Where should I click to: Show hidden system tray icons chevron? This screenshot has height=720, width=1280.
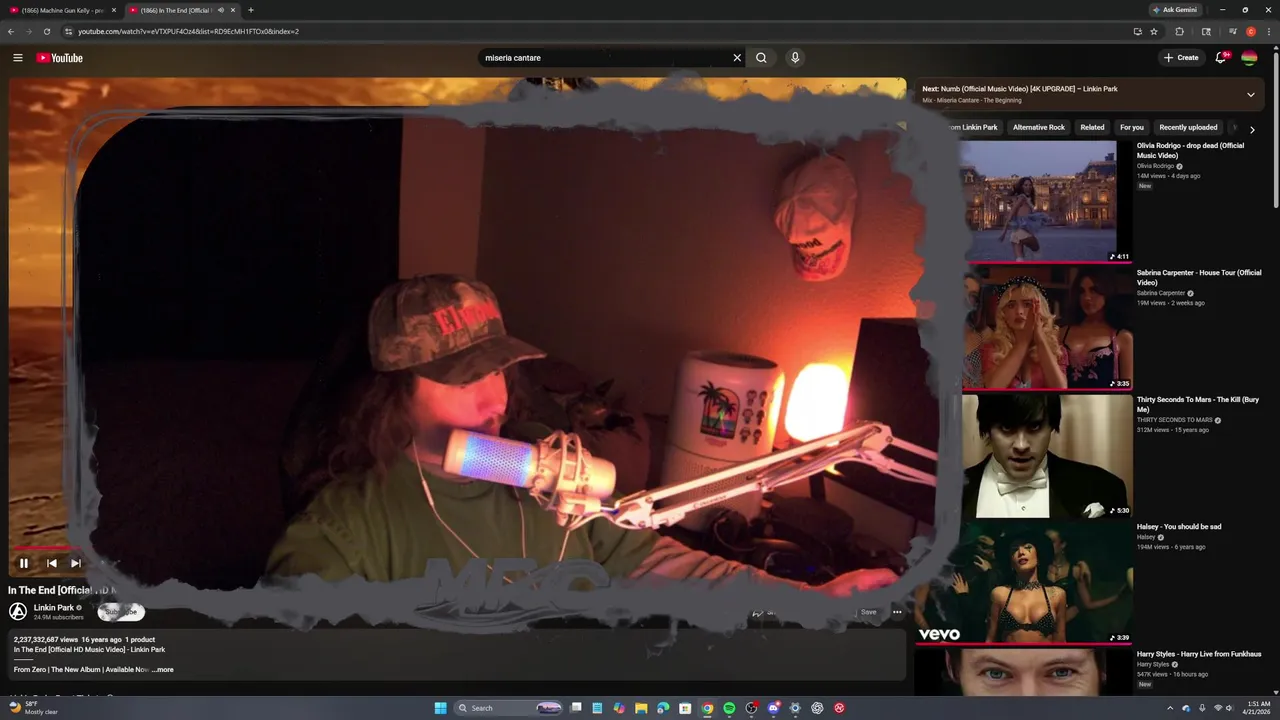click(x=1172, y=708)
